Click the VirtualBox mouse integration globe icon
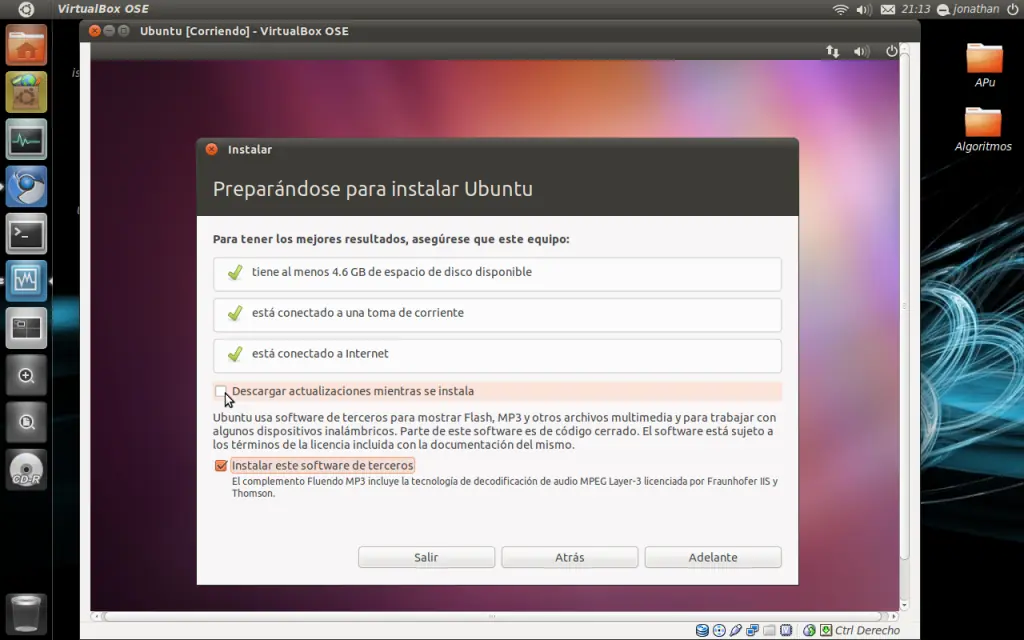The image size is (1024, 640). tap(809, 630)
